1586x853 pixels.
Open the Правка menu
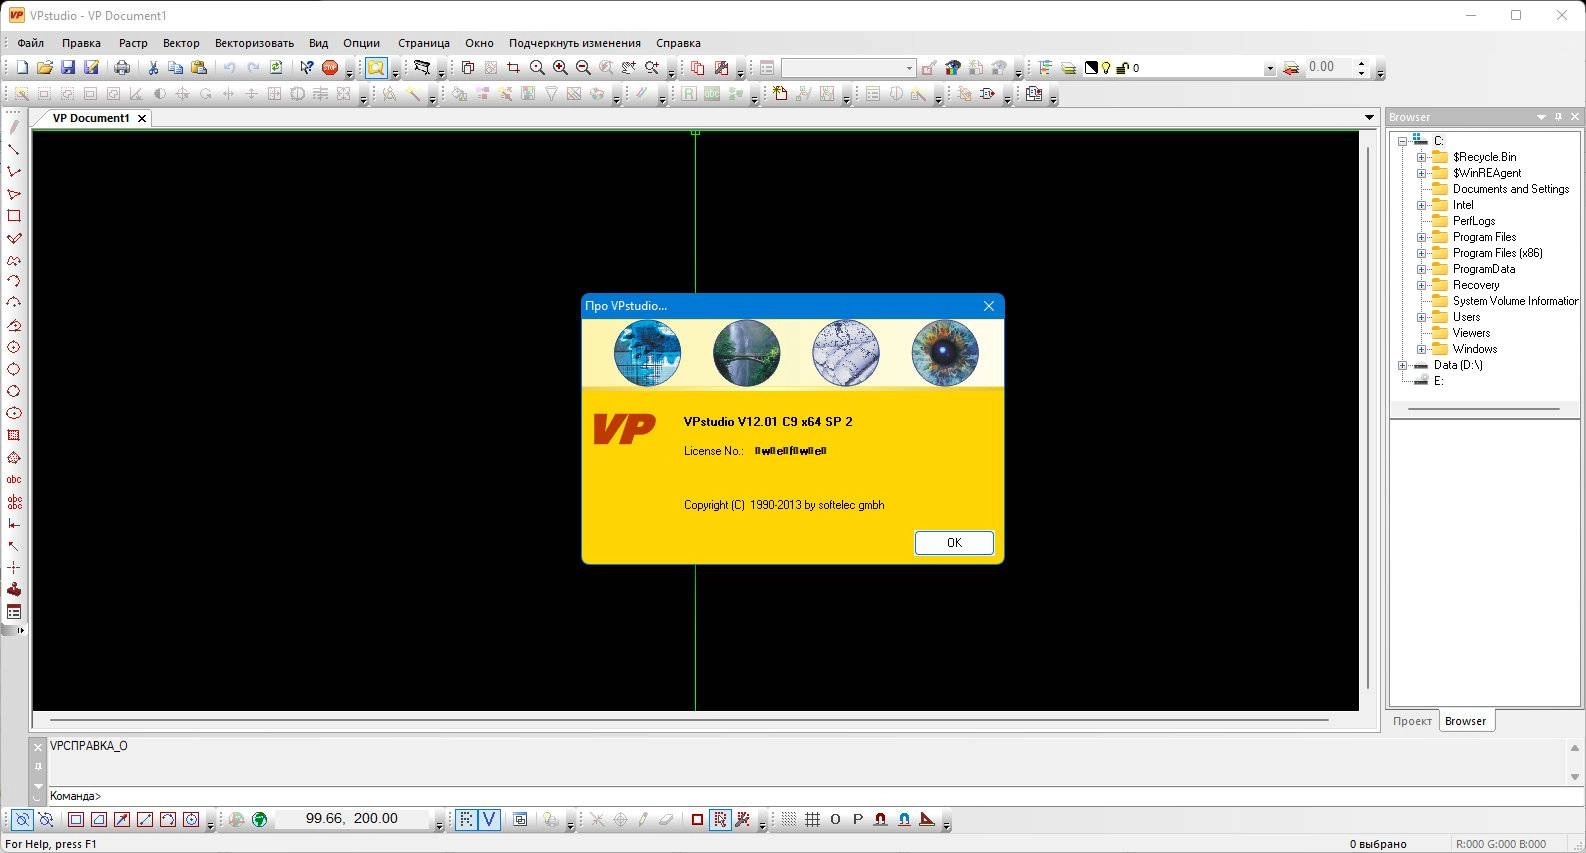[x=81, y=43]
